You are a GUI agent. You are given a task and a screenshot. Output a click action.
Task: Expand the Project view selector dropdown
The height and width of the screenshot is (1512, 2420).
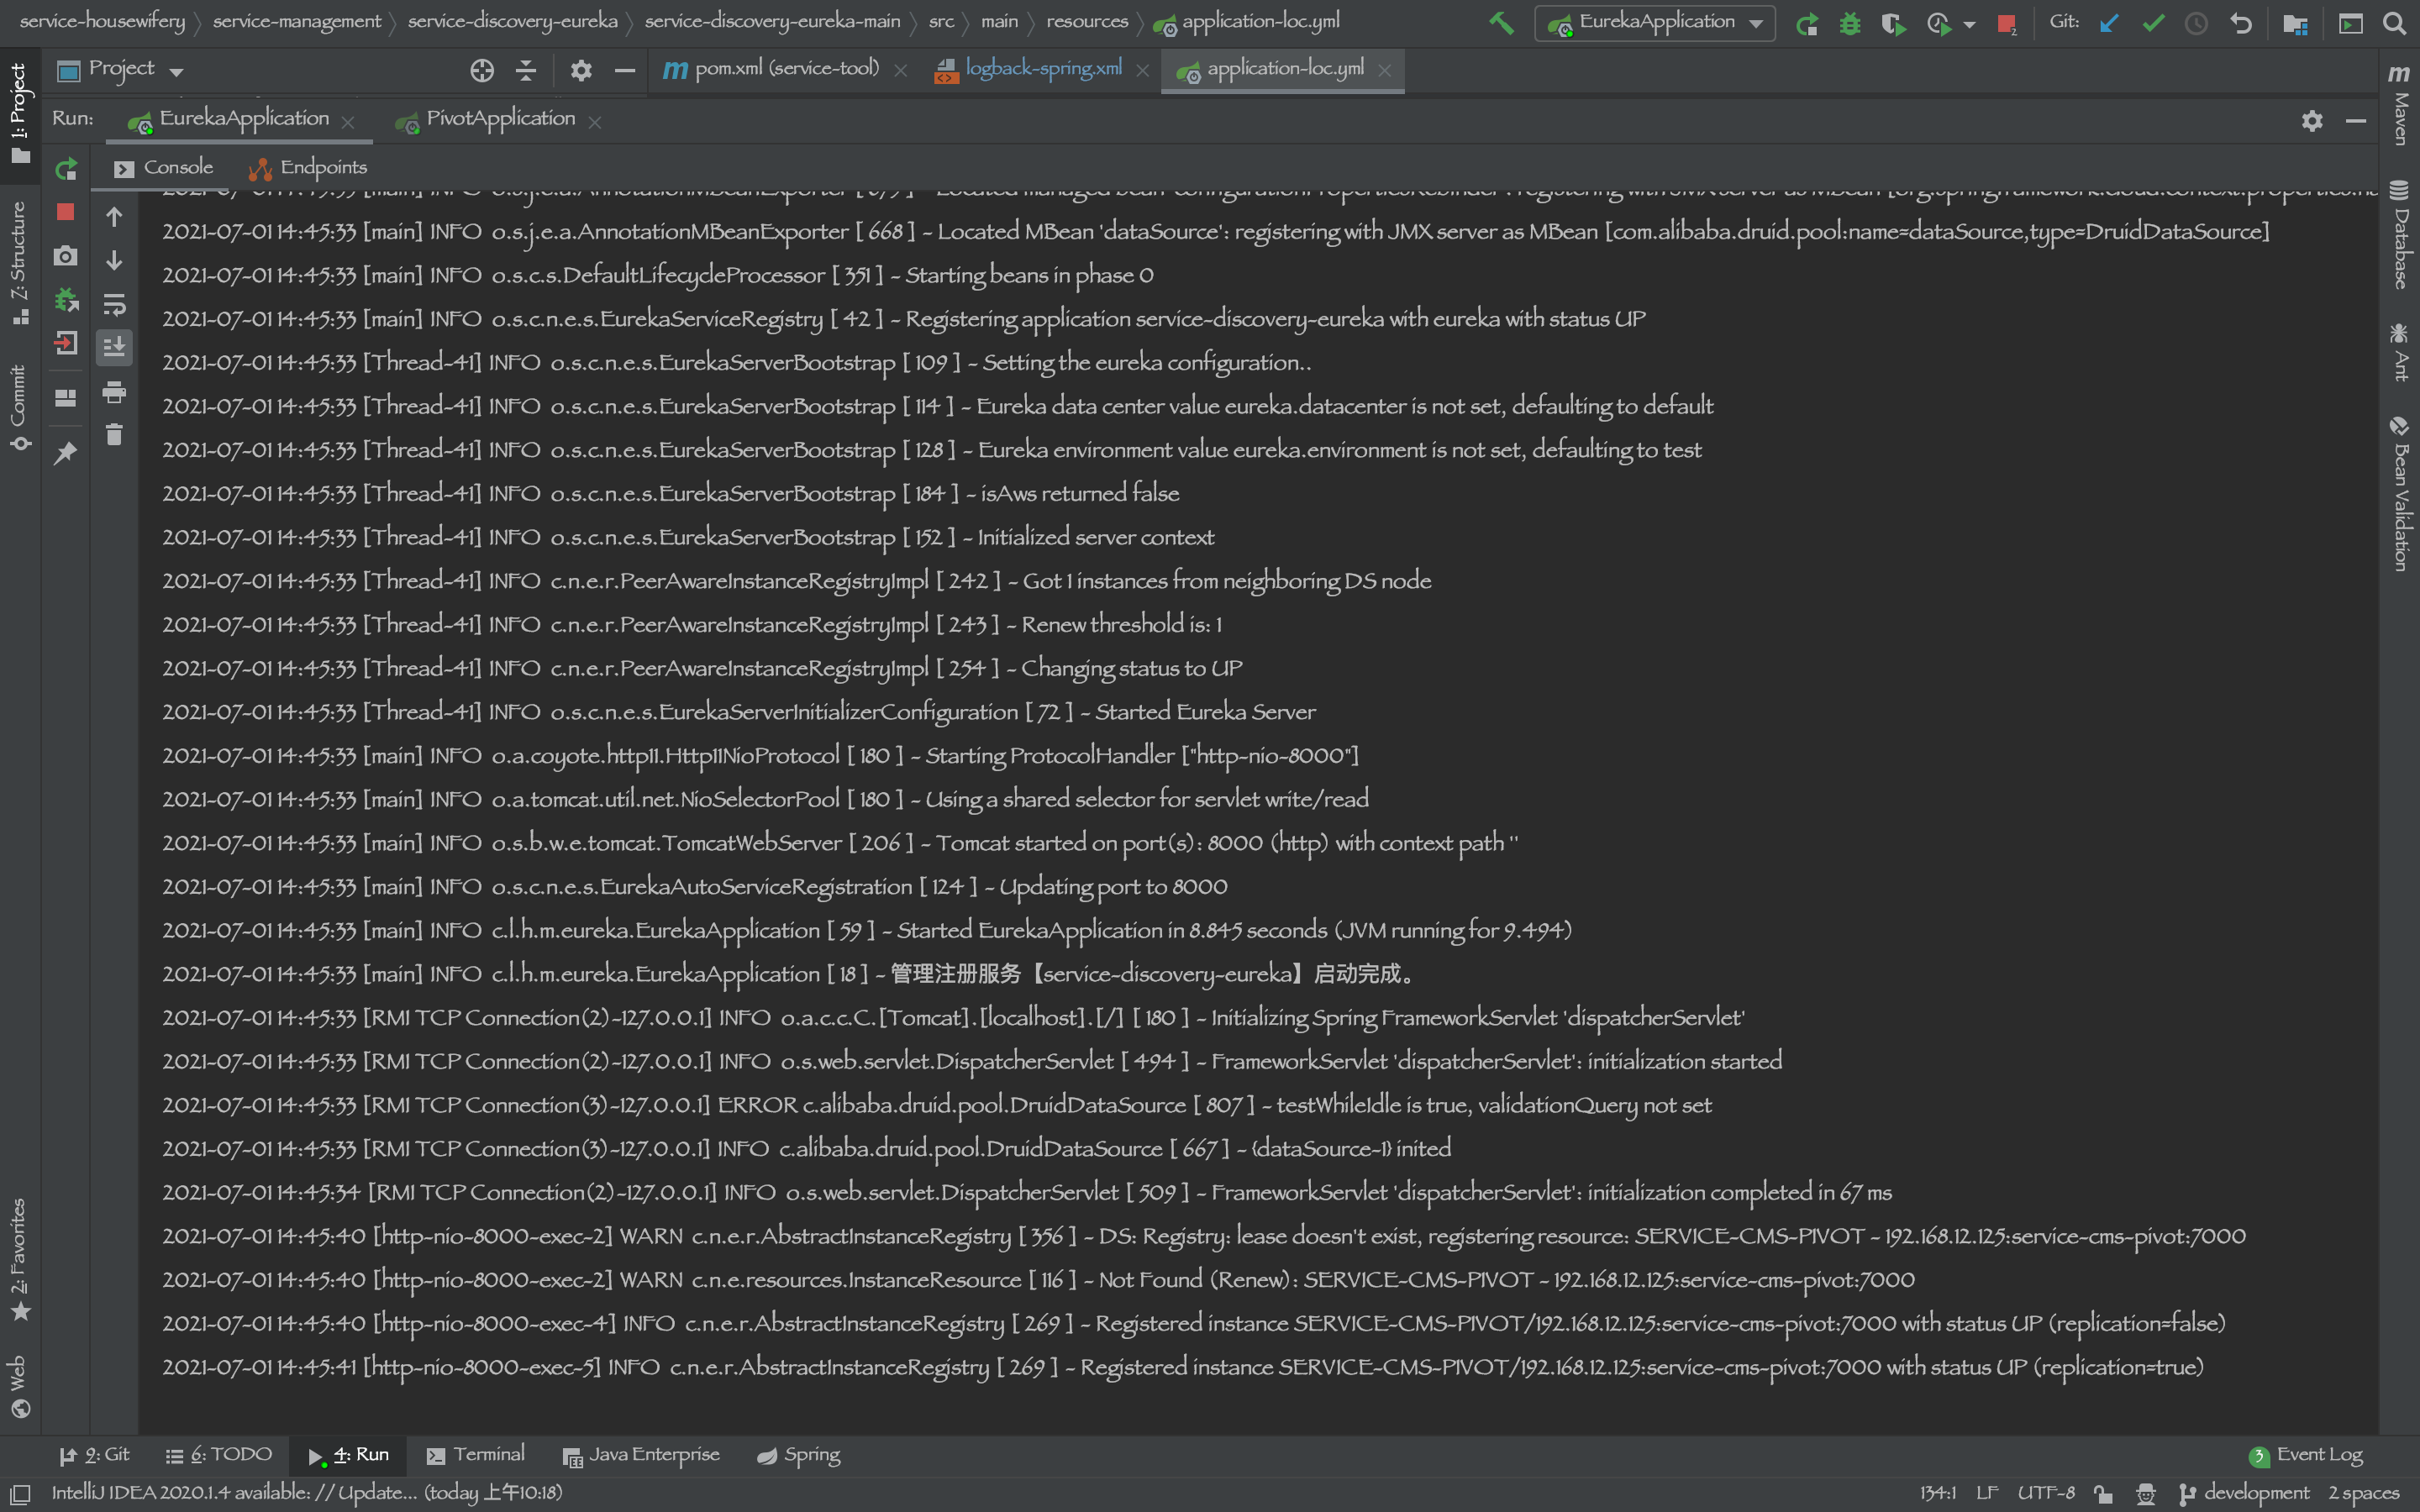(176, 68)
